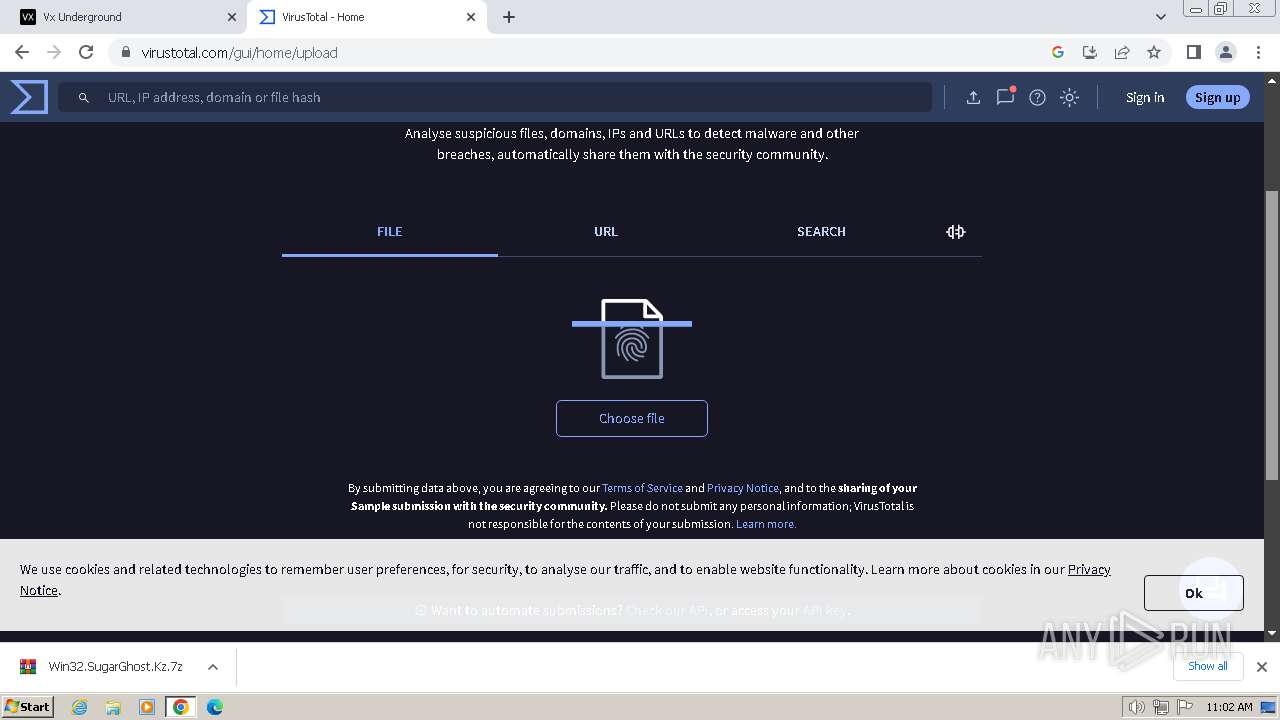Viewport: 1280px width, 720px height.
Task: Click the upload file icon in header
Action: click(973, 97)
